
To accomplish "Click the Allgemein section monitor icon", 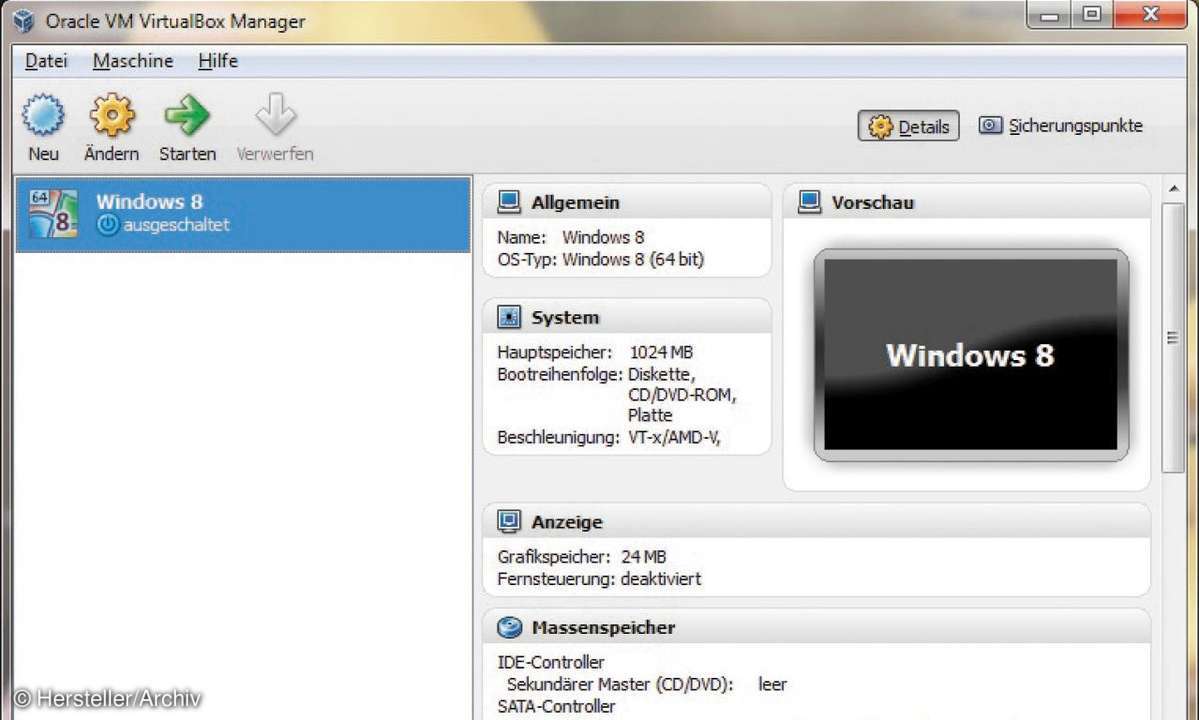I will click(x=509, y=202).
